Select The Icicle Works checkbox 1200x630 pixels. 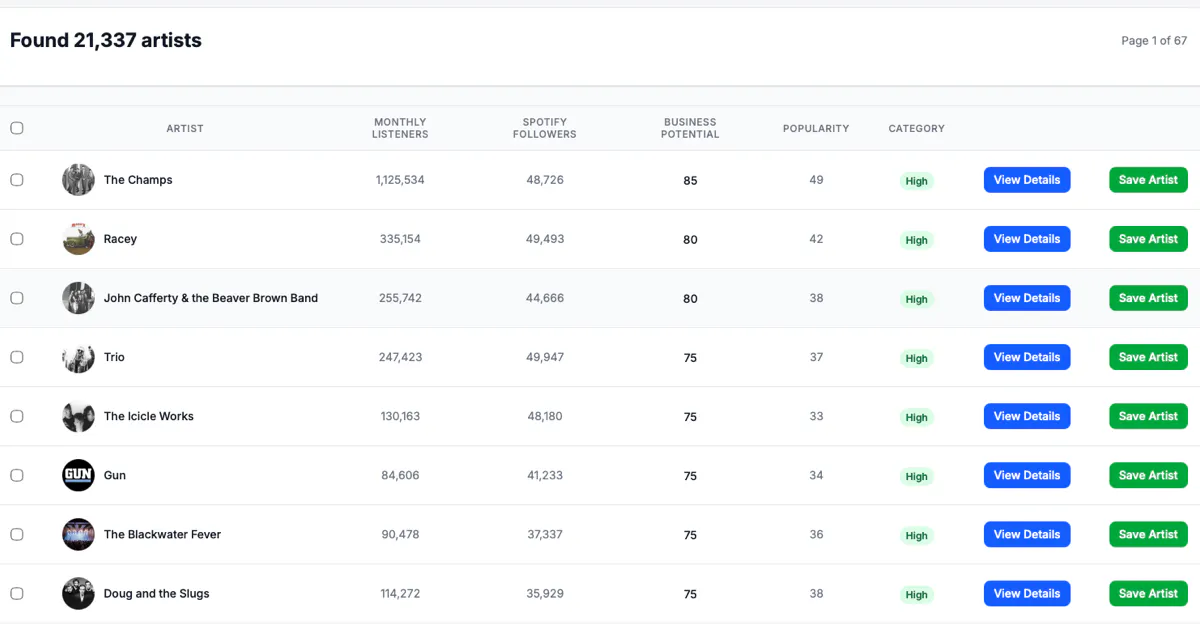click(x=17, y=416)
